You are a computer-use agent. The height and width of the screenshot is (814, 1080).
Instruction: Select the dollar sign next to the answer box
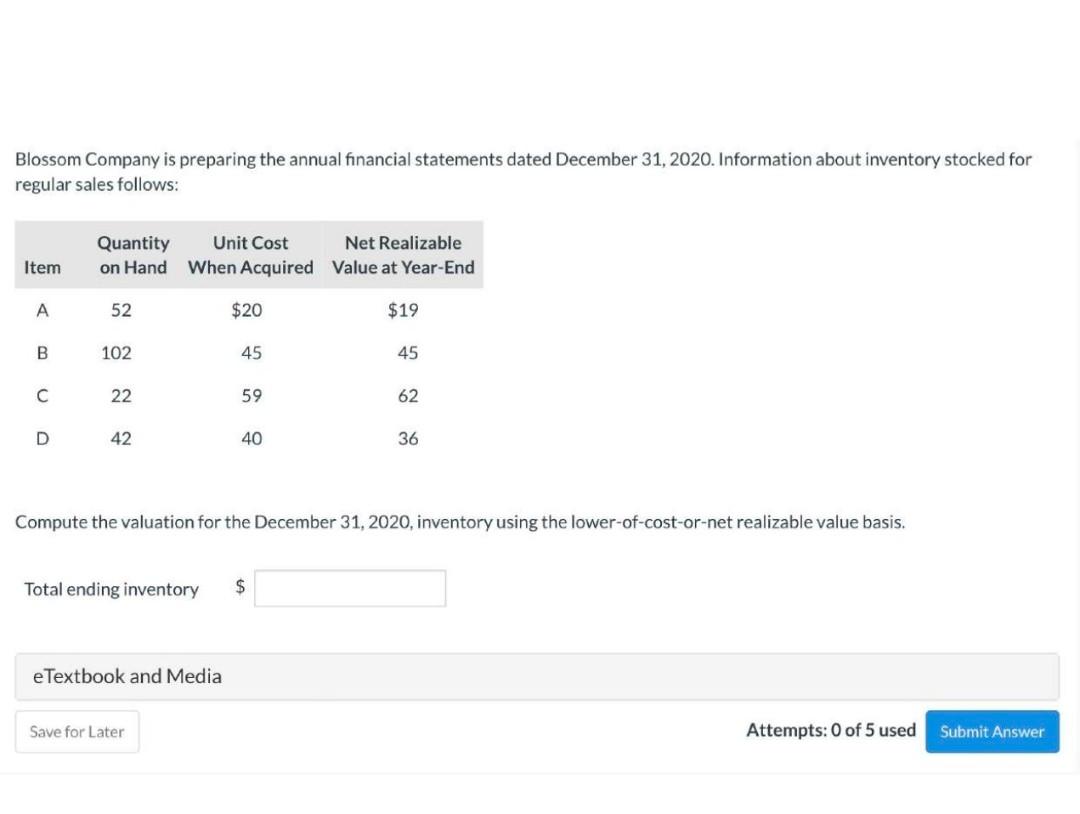(x=239, y=588)
